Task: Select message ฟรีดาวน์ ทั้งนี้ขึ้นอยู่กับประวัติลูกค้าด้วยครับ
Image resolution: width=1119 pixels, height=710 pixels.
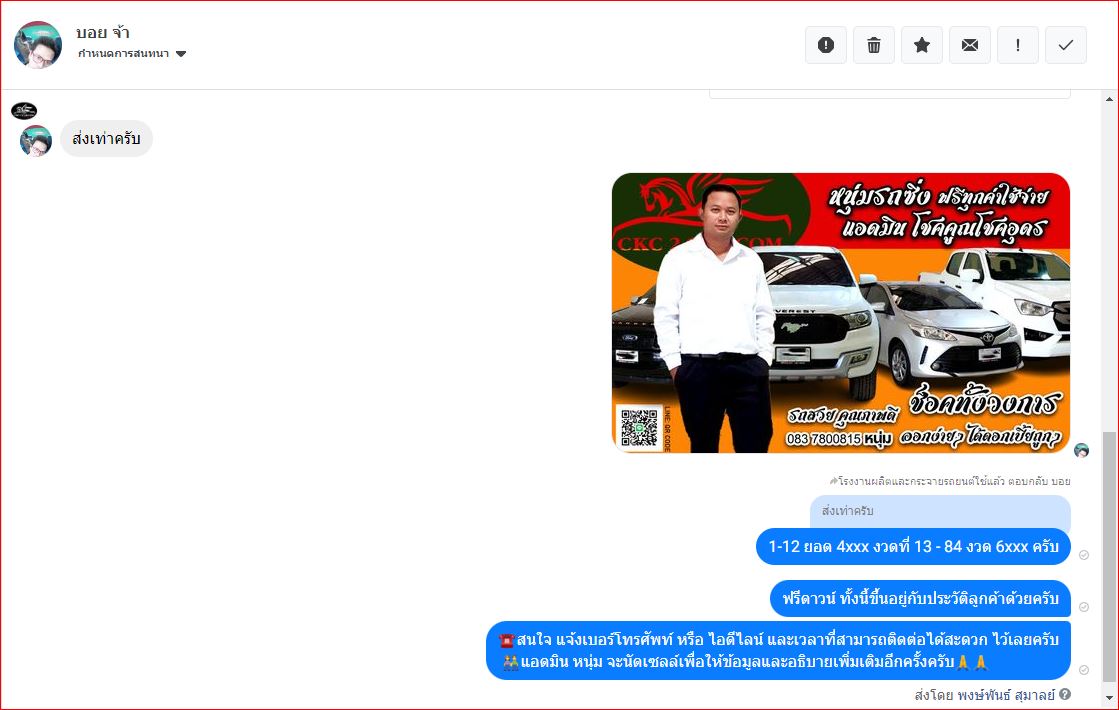Action: pos(920,599)
